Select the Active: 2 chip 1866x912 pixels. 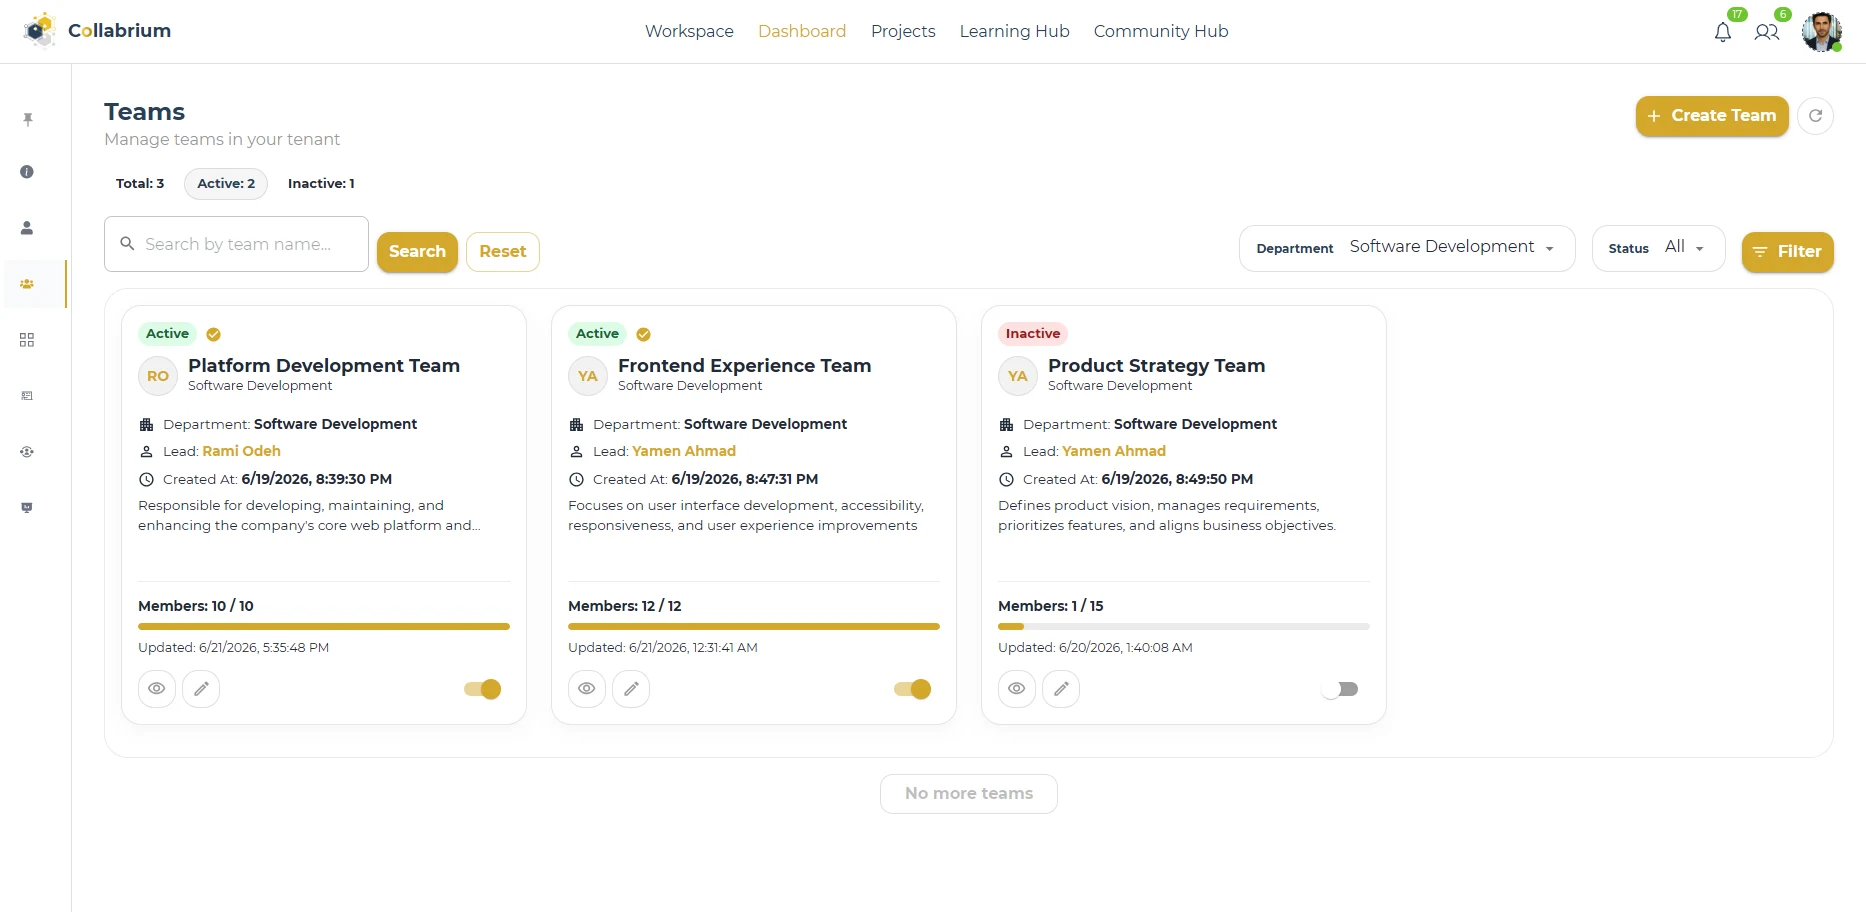click(226, 184)
